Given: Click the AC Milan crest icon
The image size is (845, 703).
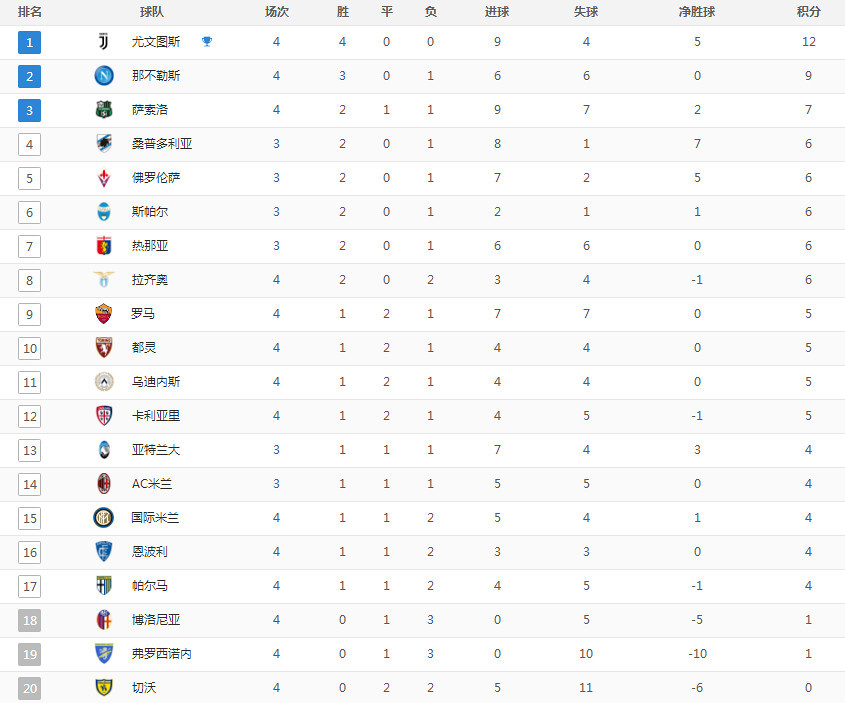Looking at the screenshot, I should click(104, 484).
